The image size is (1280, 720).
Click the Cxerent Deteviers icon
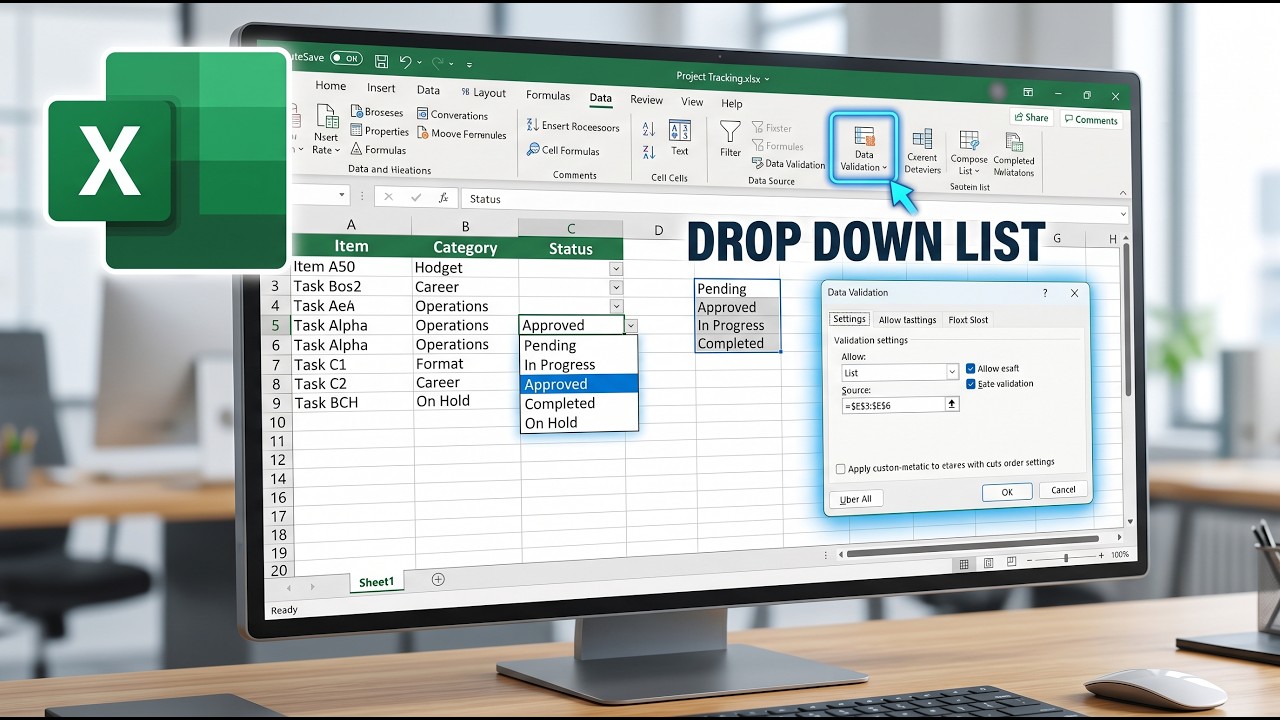tap(922, 139)
